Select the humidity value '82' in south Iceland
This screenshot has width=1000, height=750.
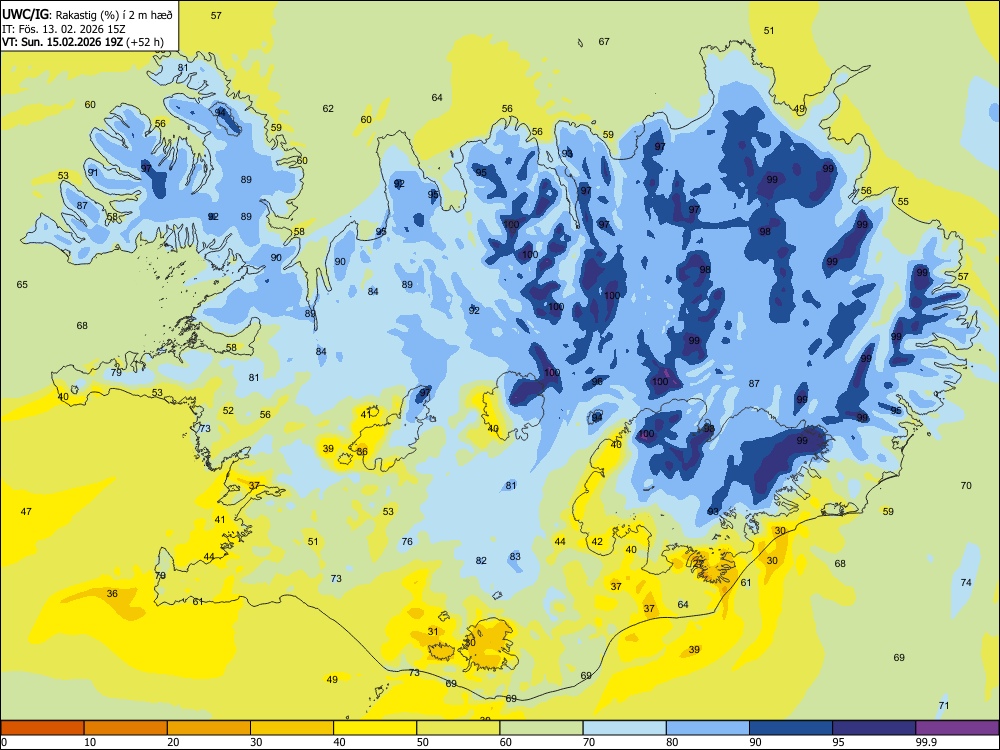pyautogui.click(x=481, y=561)
